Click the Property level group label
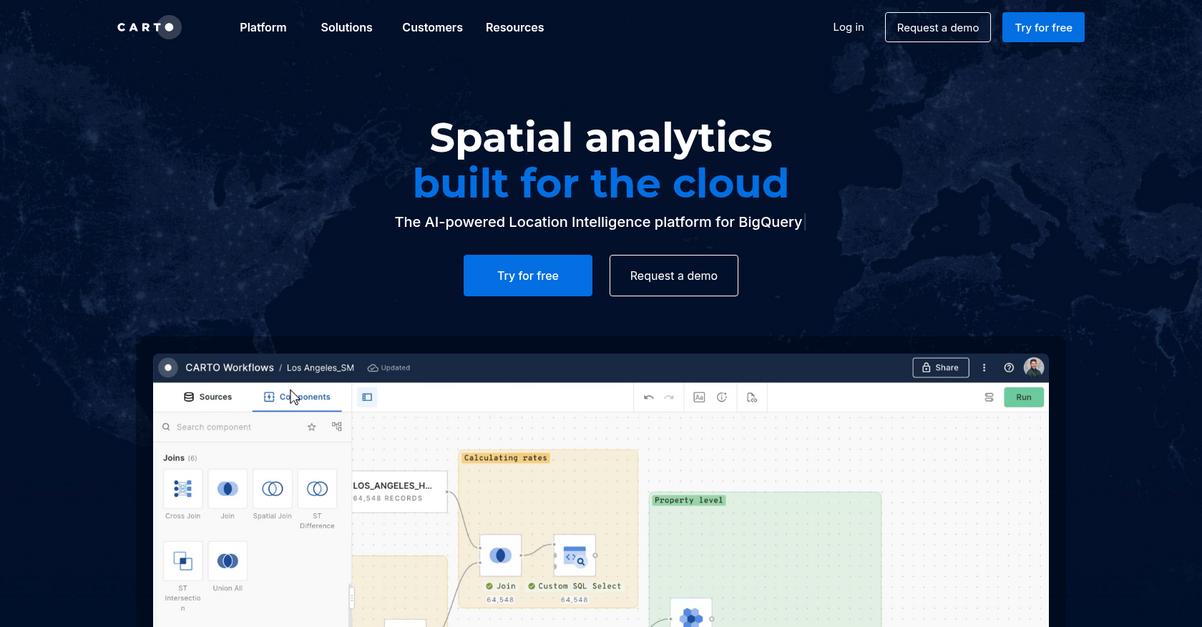 [688, 500]
